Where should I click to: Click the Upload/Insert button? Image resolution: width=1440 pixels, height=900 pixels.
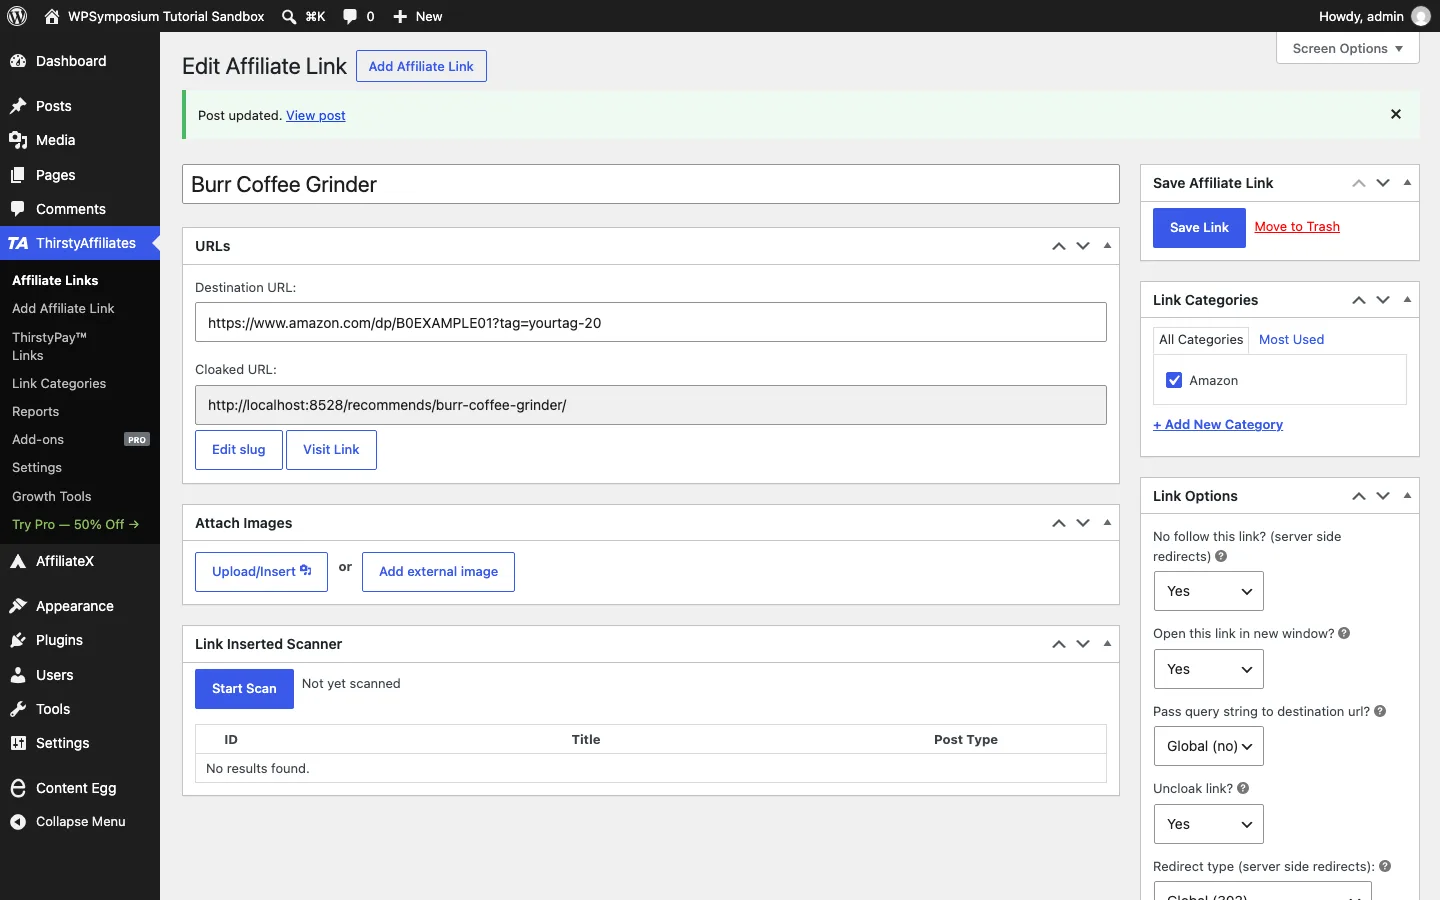point(261,571)
